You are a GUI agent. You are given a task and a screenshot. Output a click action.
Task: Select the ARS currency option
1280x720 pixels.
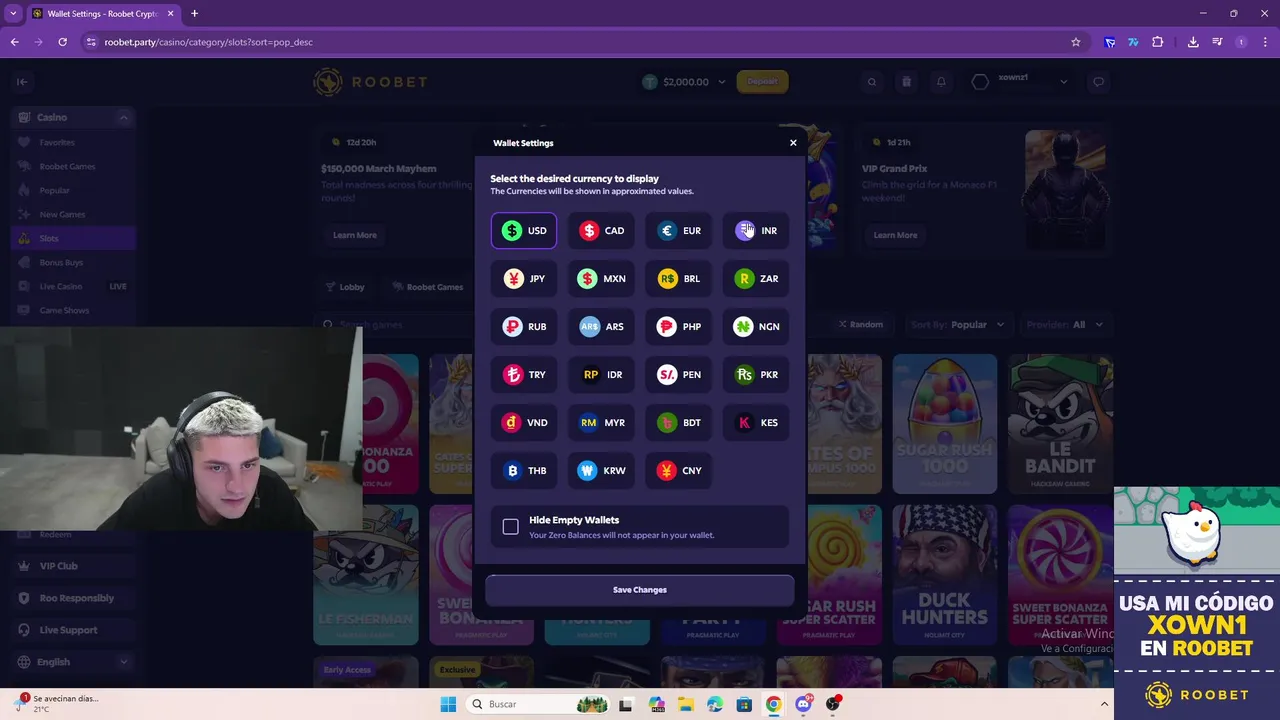(601, 327)
